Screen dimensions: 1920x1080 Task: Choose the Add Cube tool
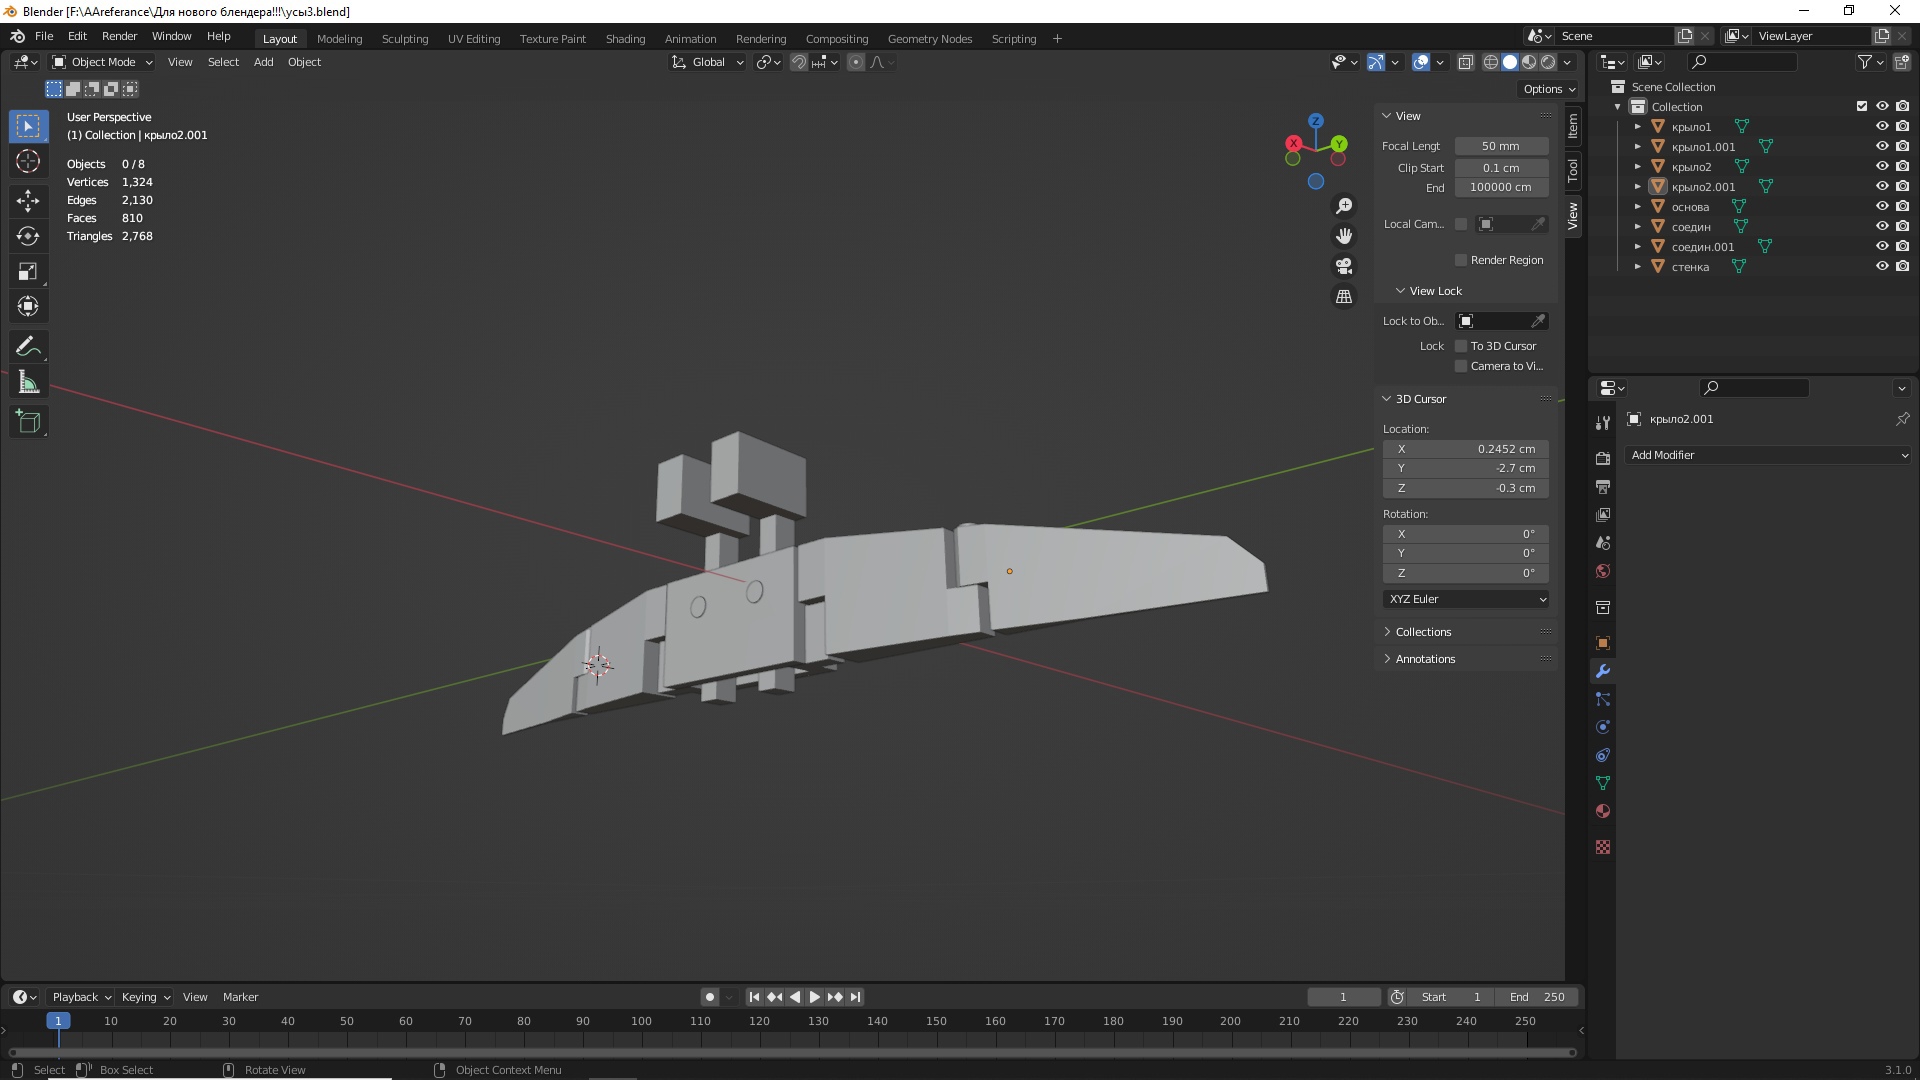click(28, 422)
